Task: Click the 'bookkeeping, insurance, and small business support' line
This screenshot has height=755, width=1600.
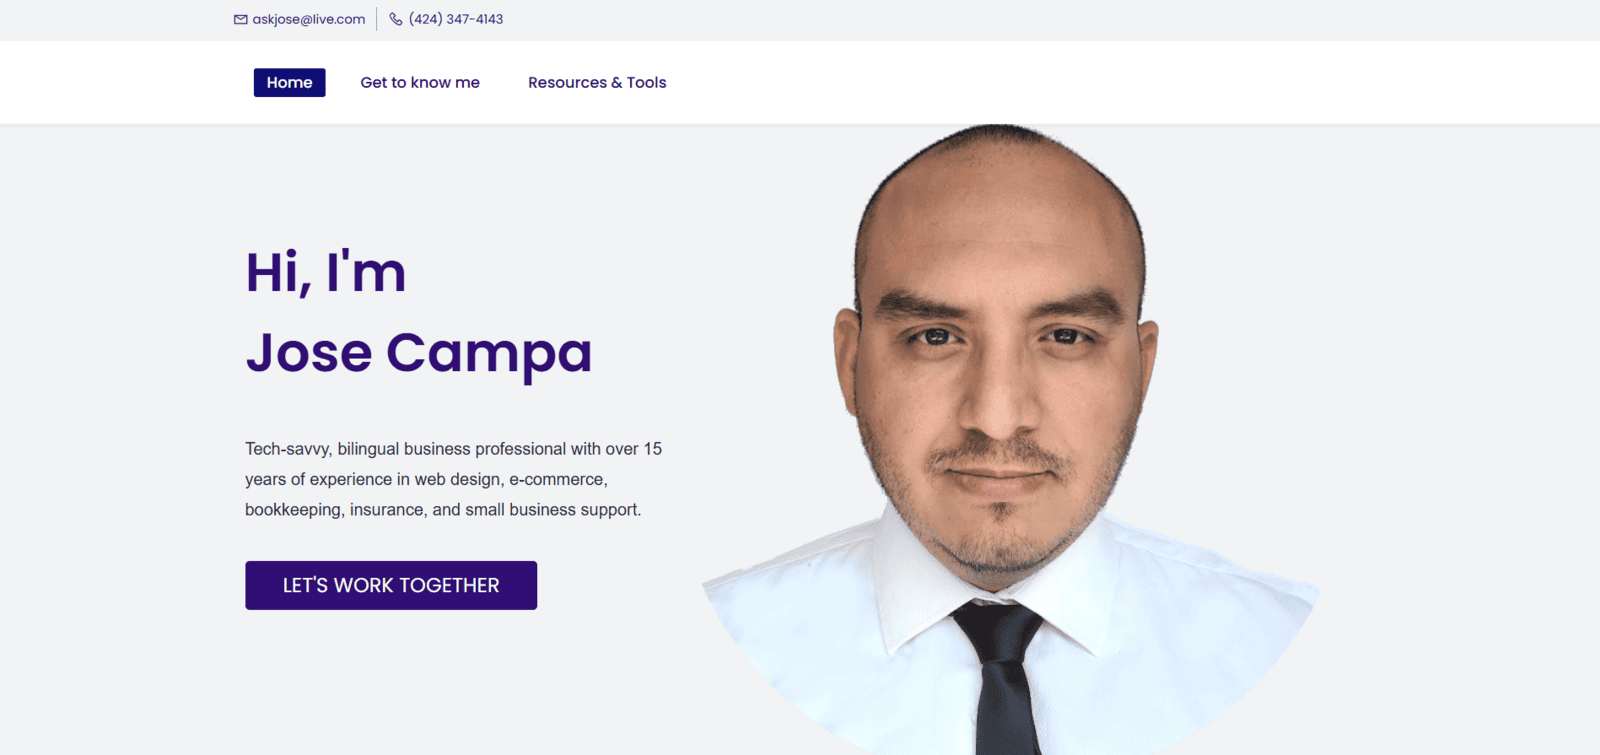Action: tap(443, 509)
